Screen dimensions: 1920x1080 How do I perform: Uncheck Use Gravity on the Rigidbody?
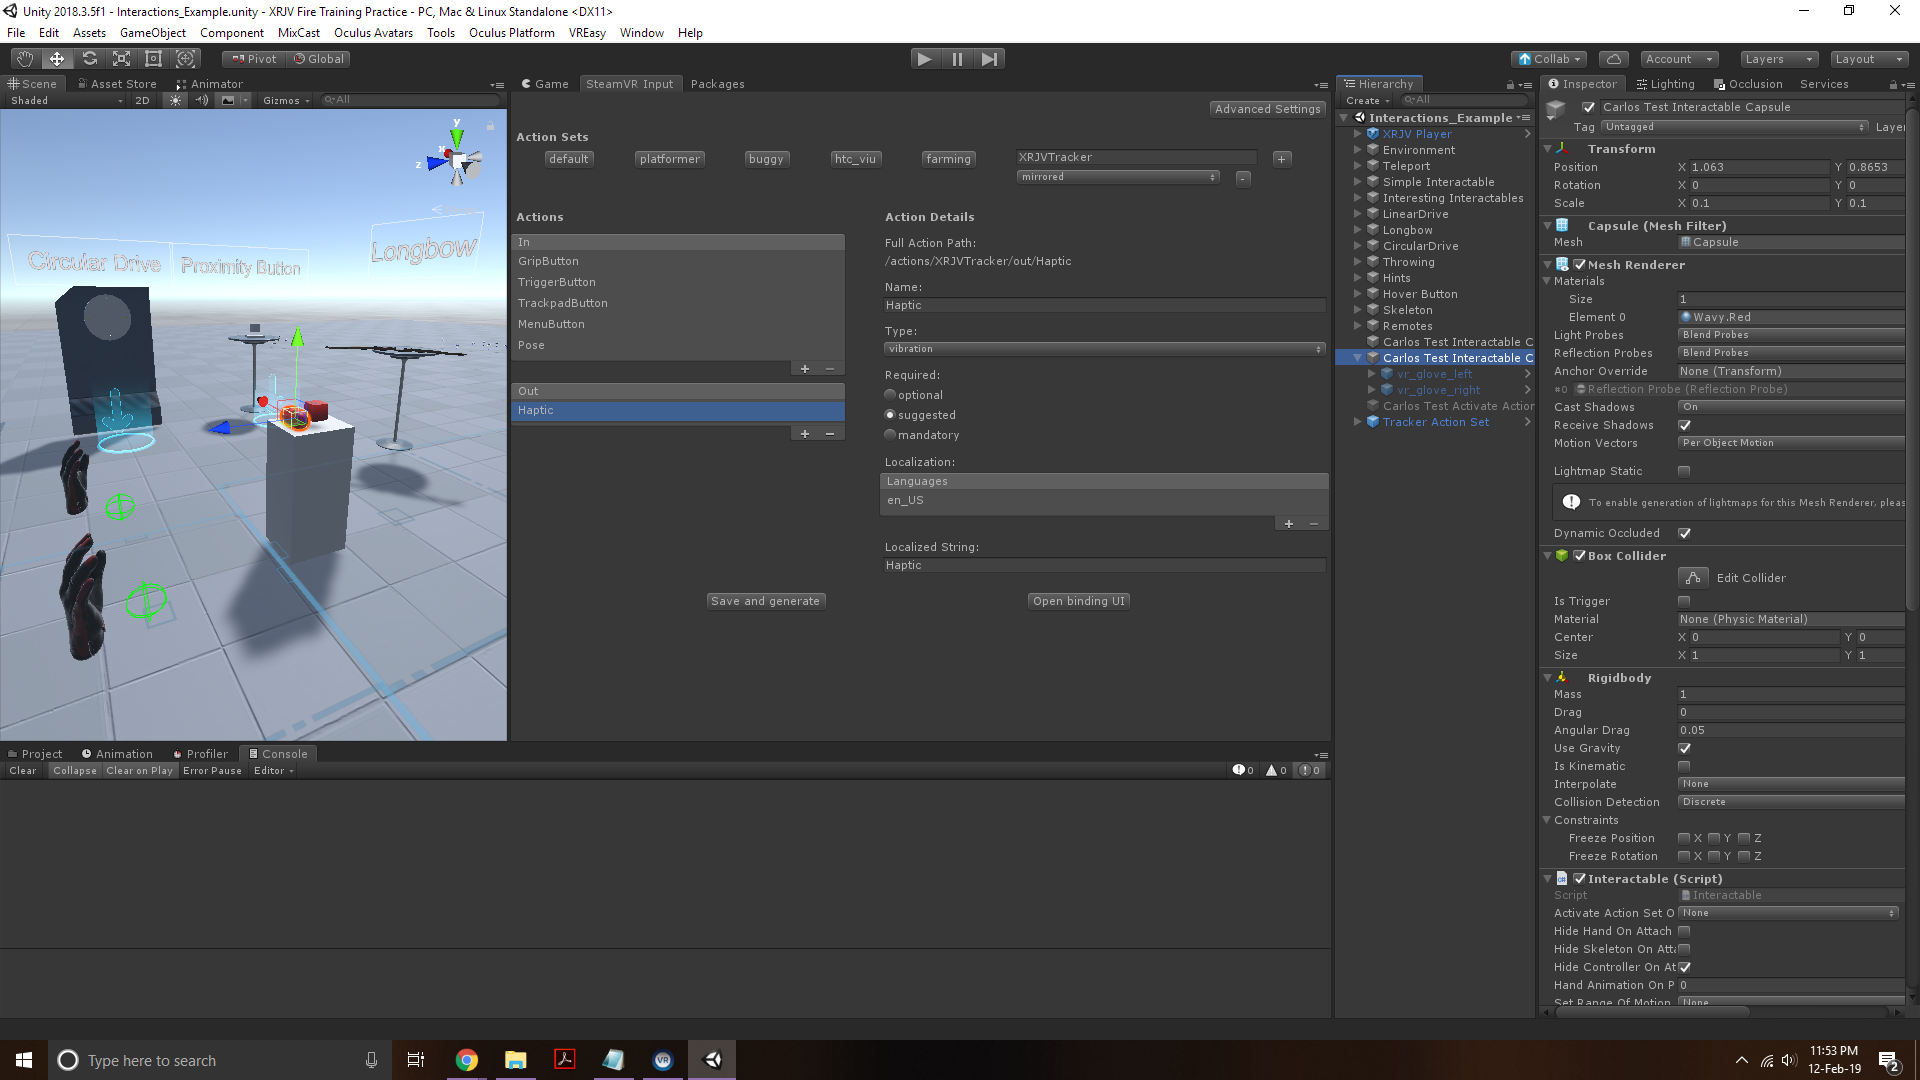click(x=1684, y=748)
